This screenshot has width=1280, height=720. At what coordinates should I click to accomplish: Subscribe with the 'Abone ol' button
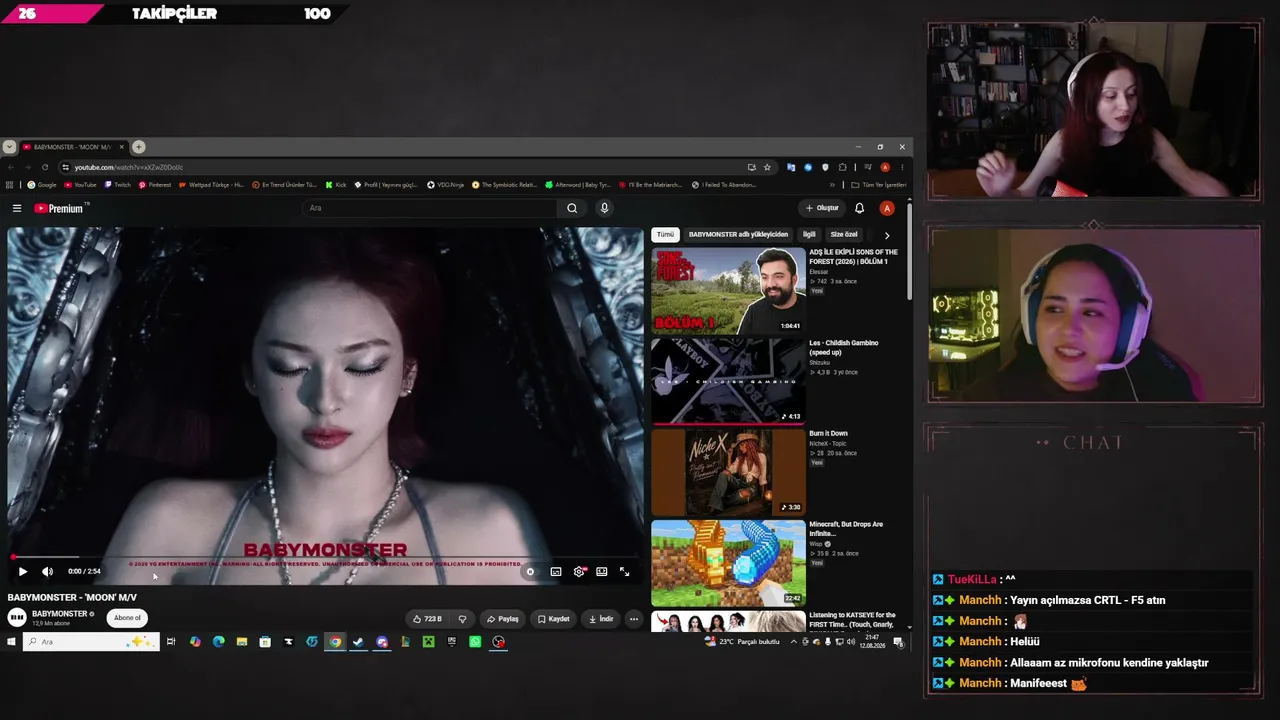(x=127, y=618)
